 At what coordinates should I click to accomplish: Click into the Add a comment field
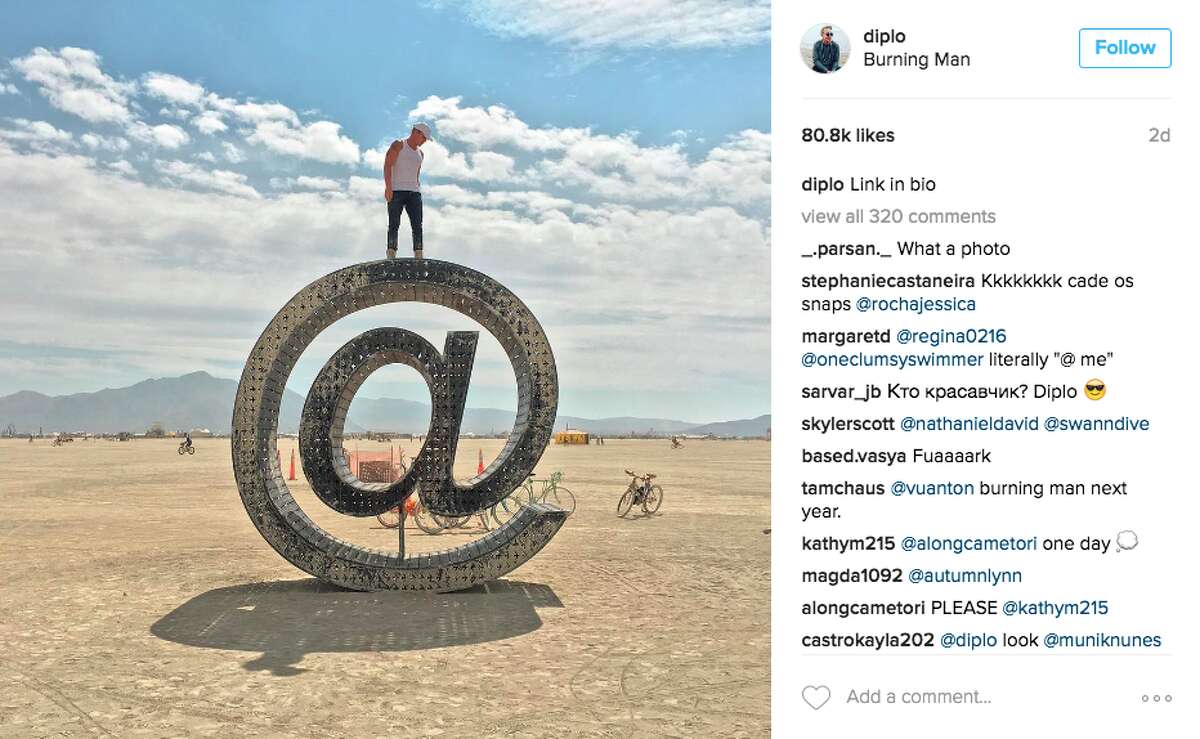918,697
